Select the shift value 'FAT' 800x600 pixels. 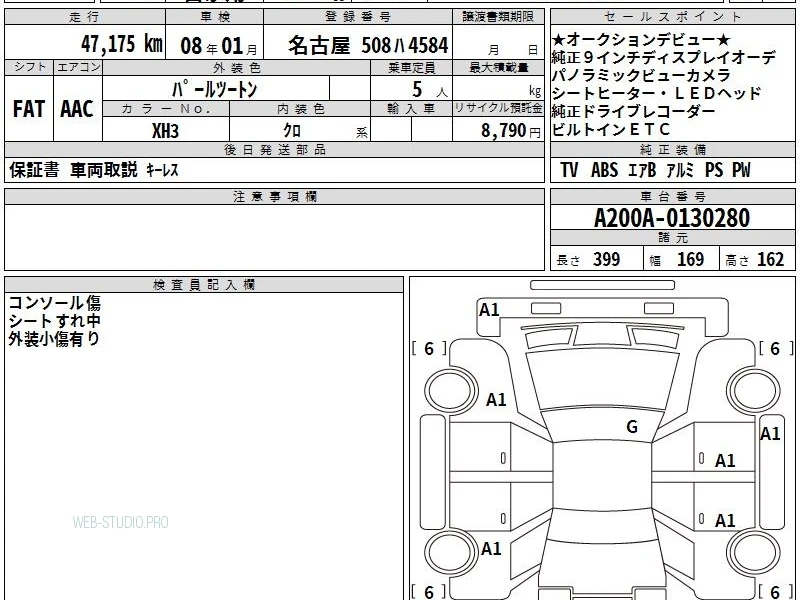coord(29,109)
